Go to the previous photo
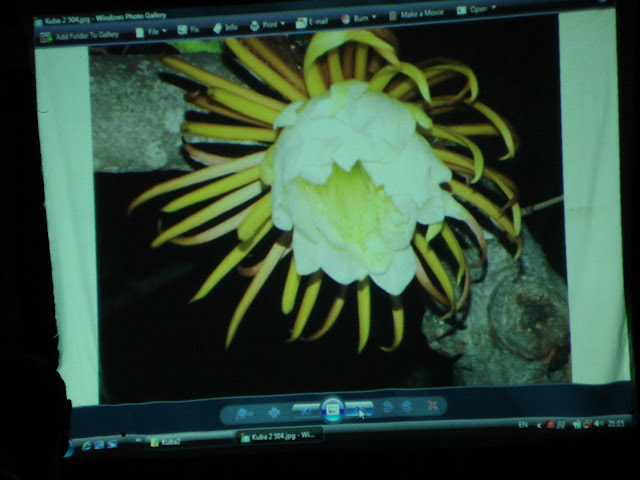 pyautogui.click(x=306, y=411)
